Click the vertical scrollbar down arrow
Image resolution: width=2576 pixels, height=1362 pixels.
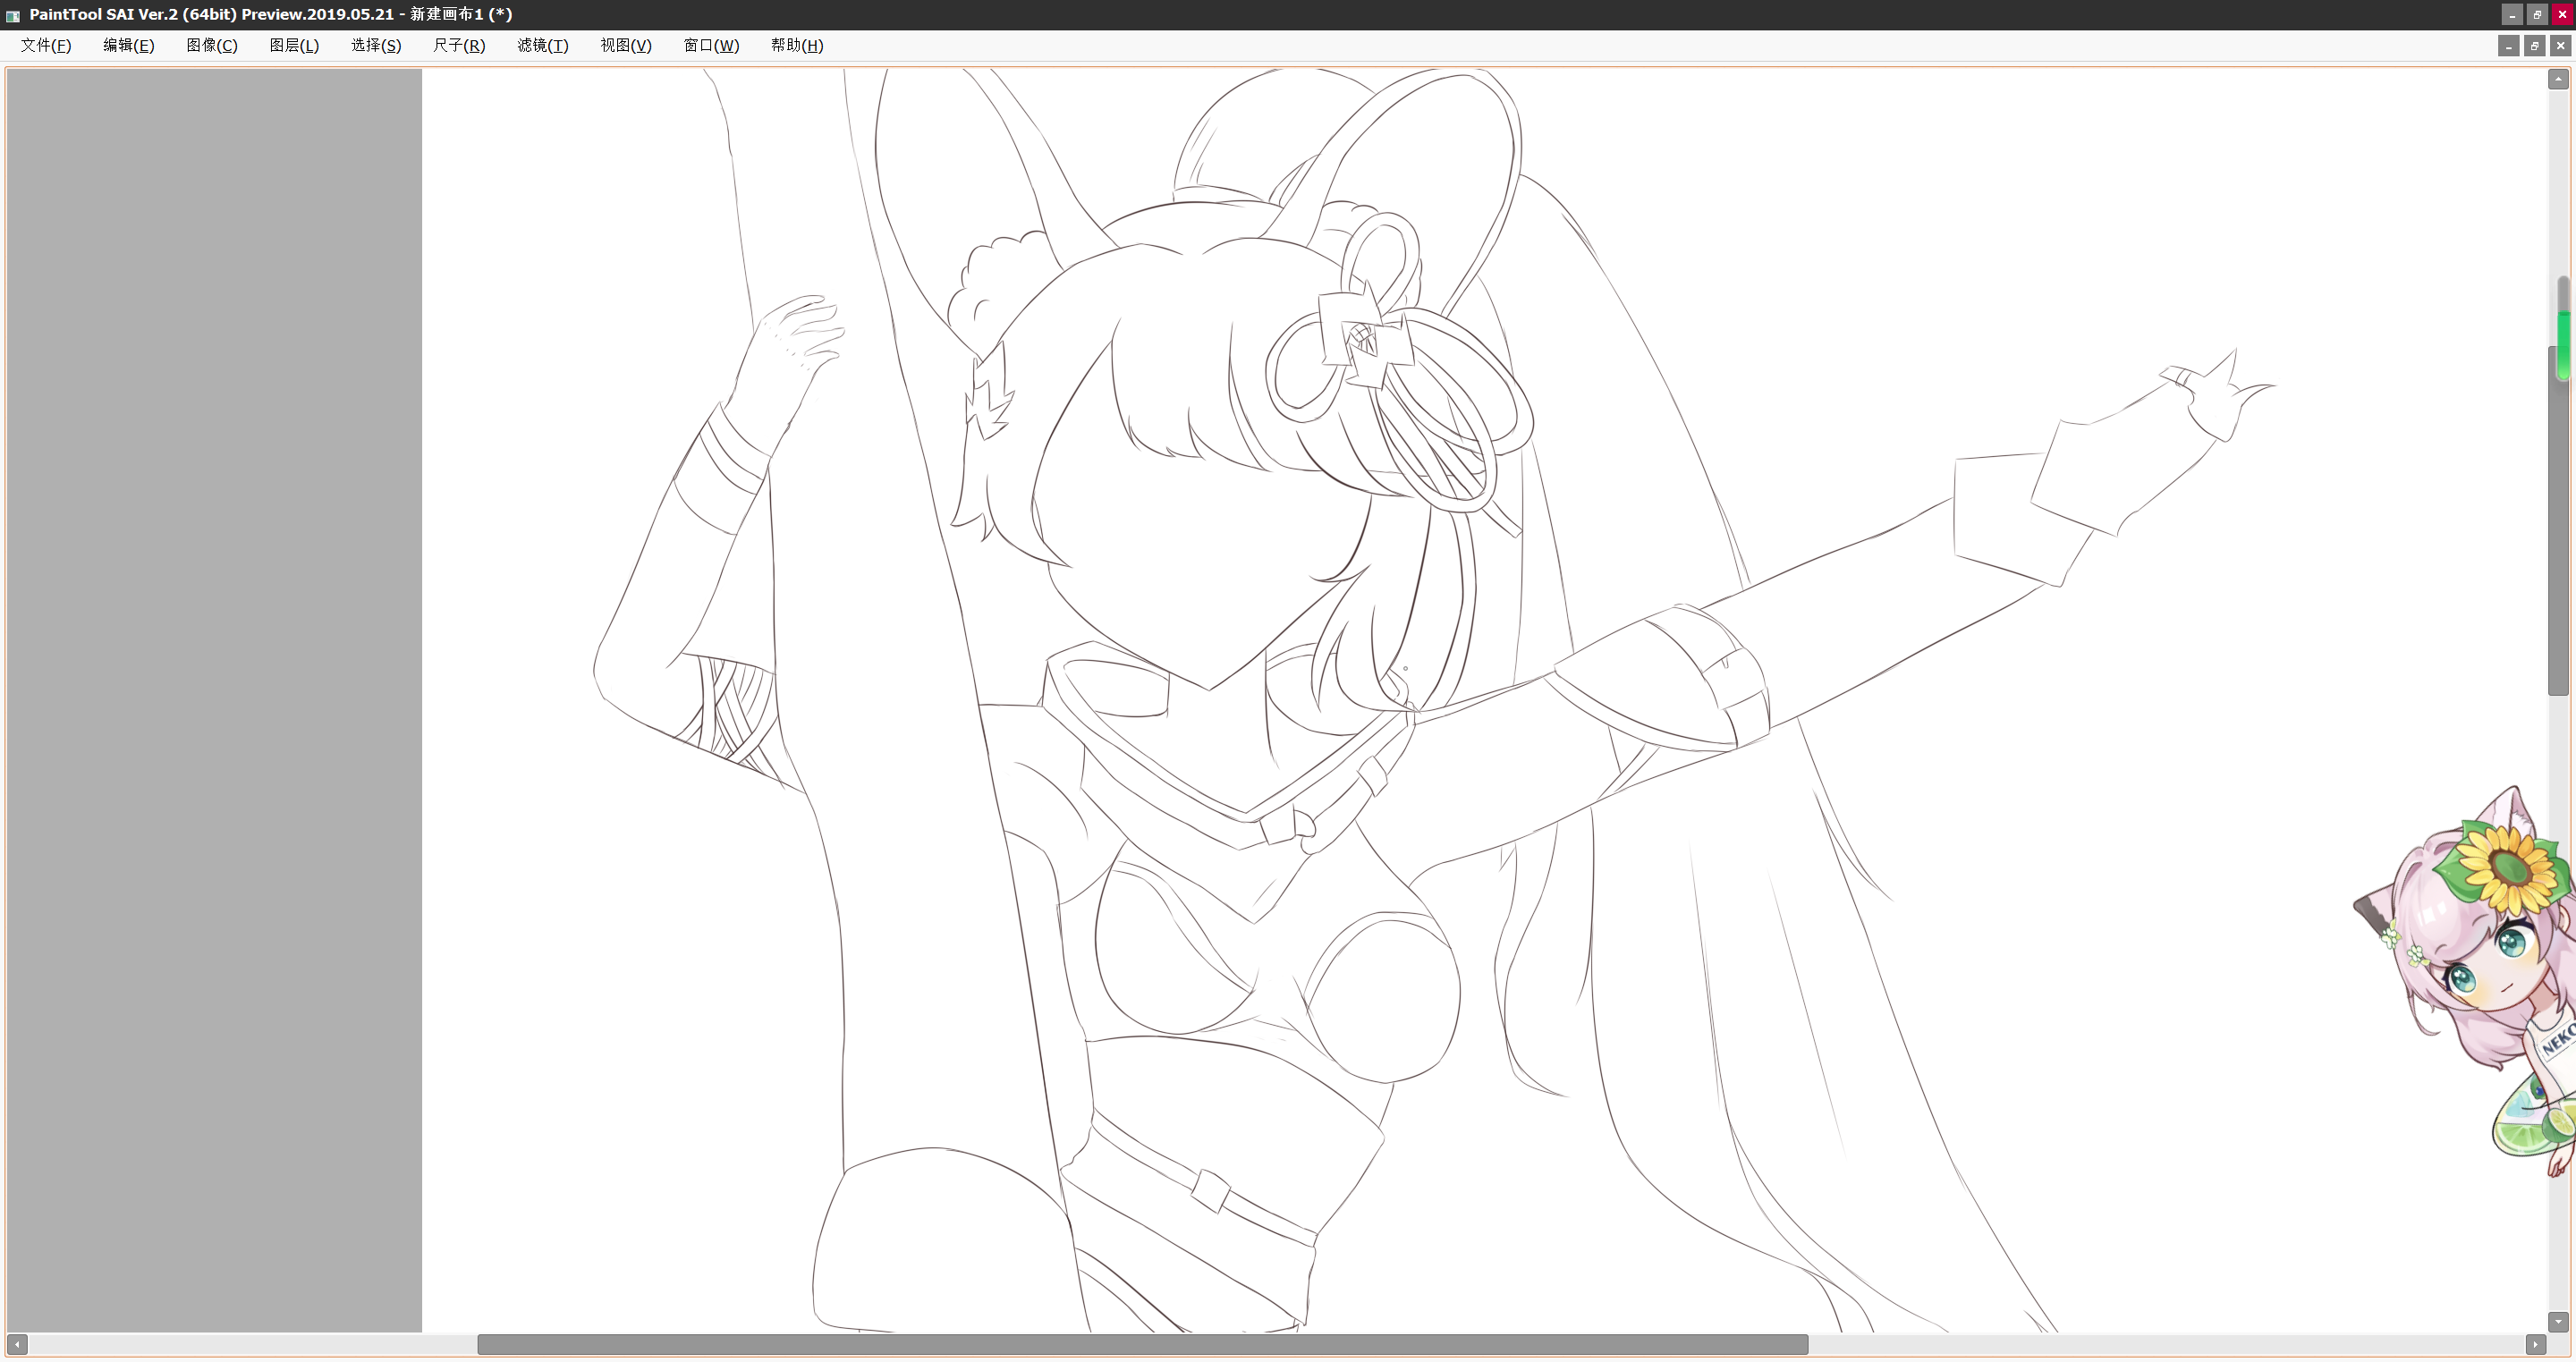click(2559, 1321)
